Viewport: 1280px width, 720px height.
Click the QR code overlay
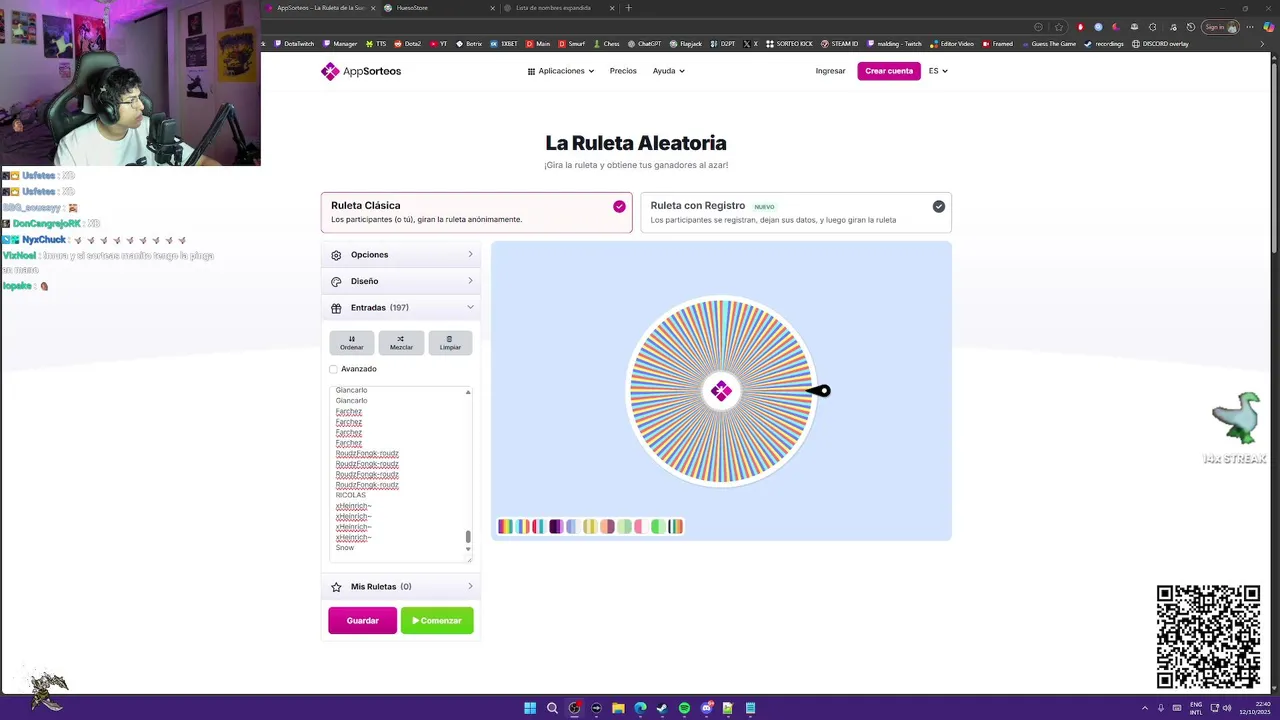[1208, 637]
